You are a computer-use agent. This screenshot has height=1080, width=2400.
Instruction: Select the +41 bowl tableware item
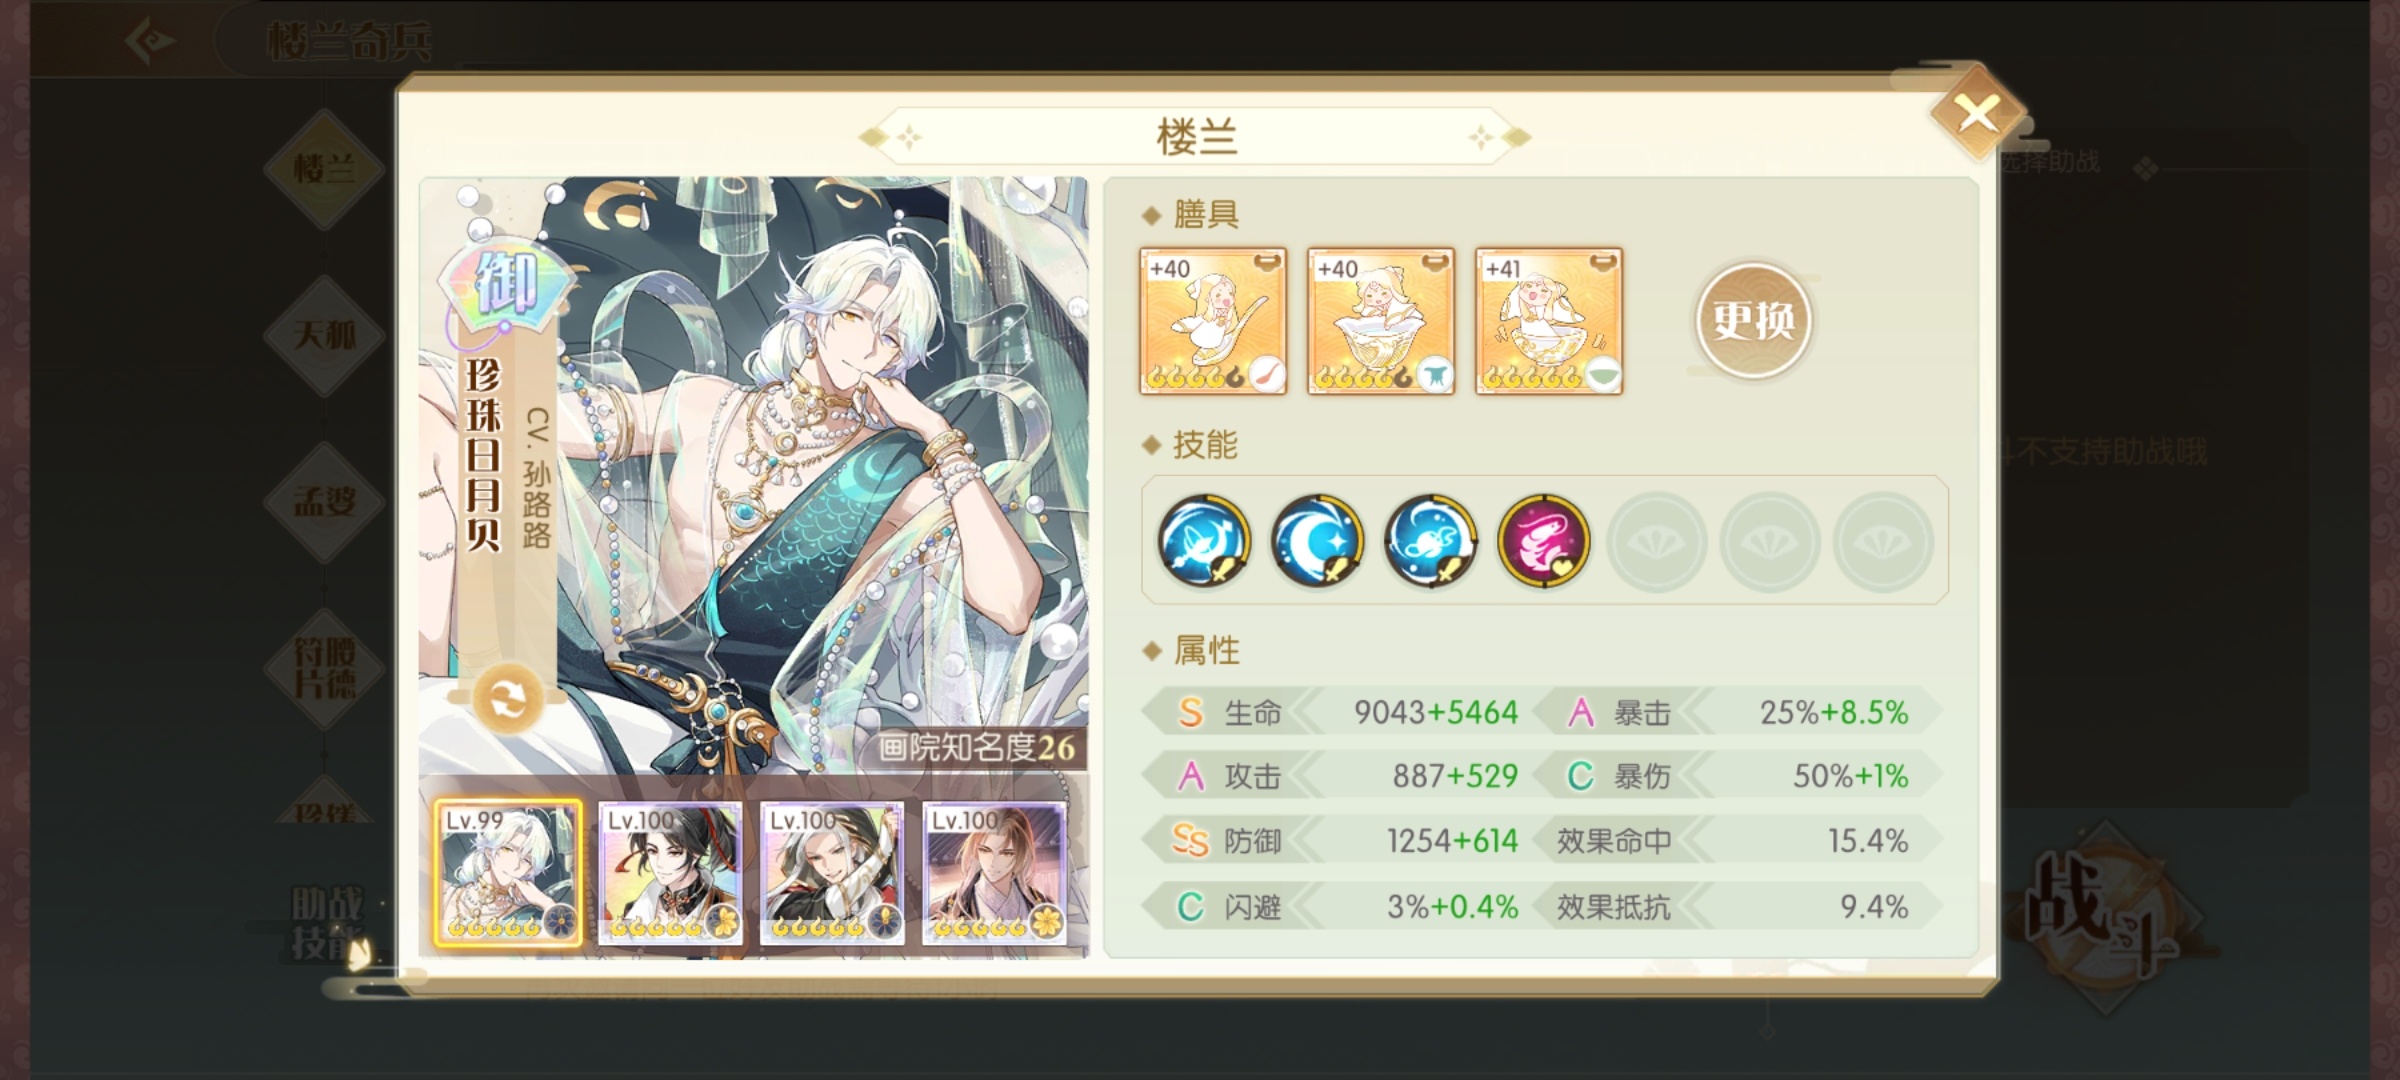coord(1549,321)
